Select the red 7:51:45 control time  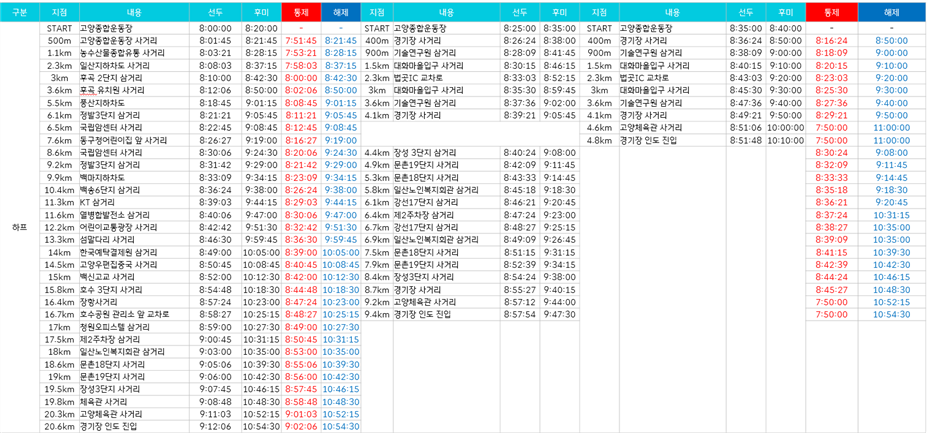(301, 40)
